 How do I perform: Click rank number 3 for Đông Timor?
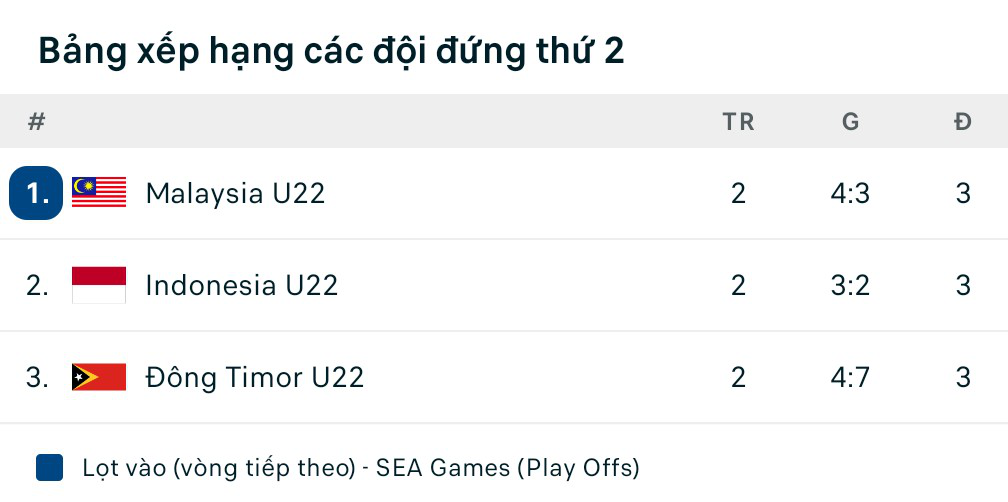click(37, 377)
